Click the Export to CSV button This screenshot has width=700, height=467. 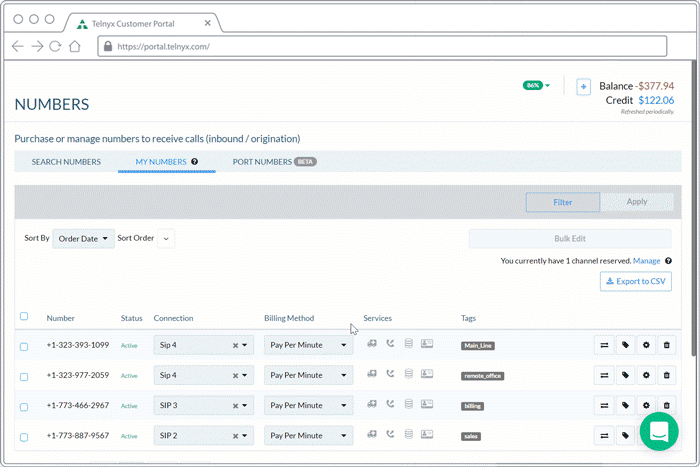tap(636, 281)
